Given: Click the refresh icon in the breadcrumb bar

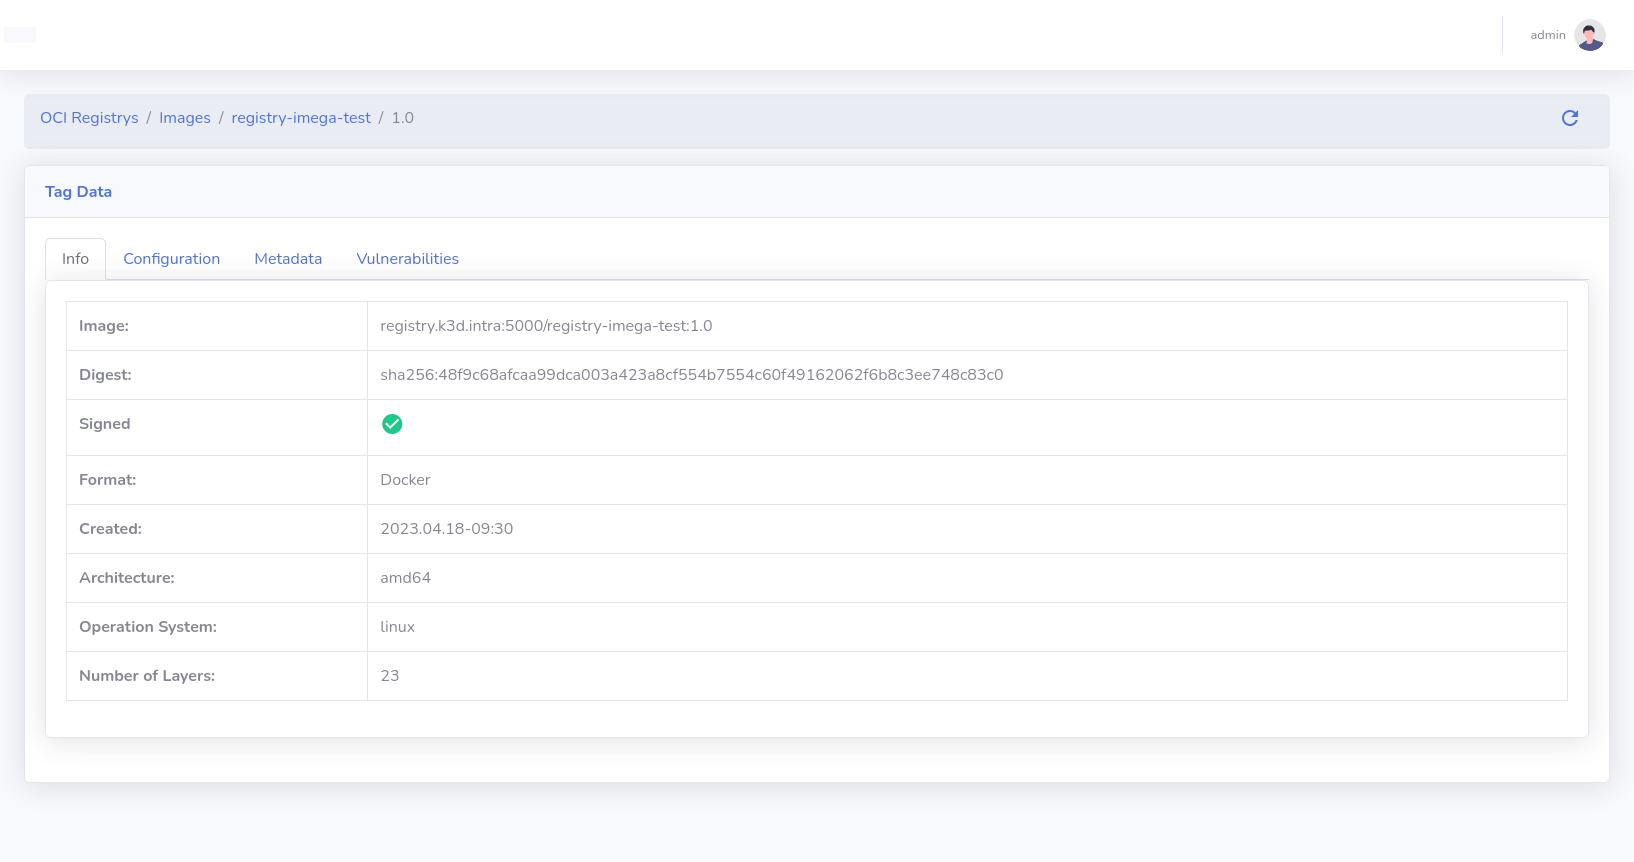Looking at the screenshot, I should [x=1570, y=118].
